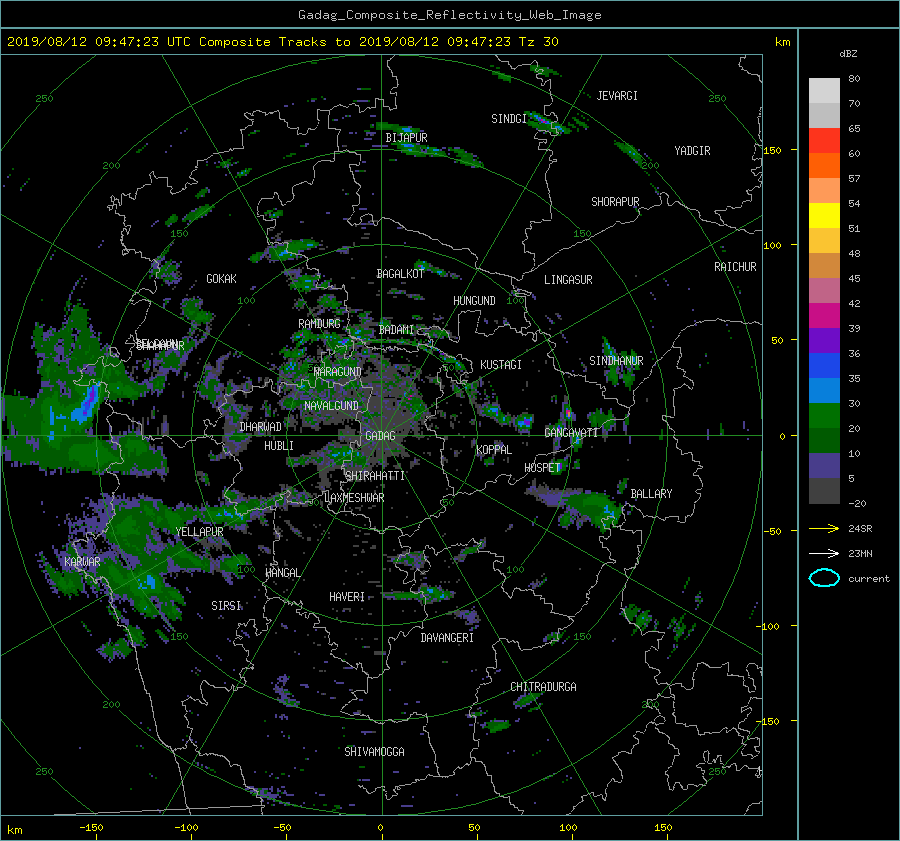Viewport: 900px width, 841px height.
Task: Pick the light blue swatch between 35 and 30
Action: (x=824, y=391)
